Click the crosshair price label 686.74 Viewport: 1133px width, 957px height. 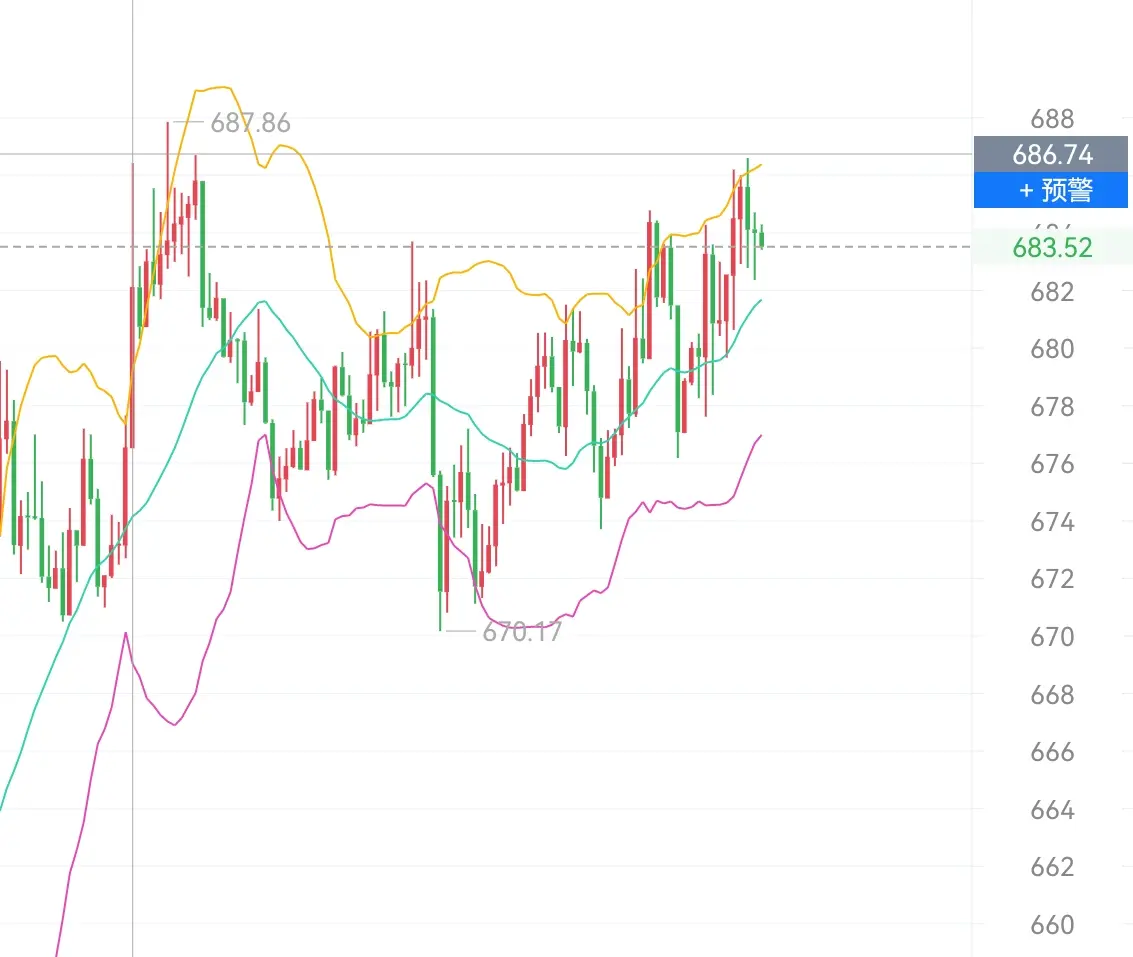pyautogui.click(x=1051, y=155)
